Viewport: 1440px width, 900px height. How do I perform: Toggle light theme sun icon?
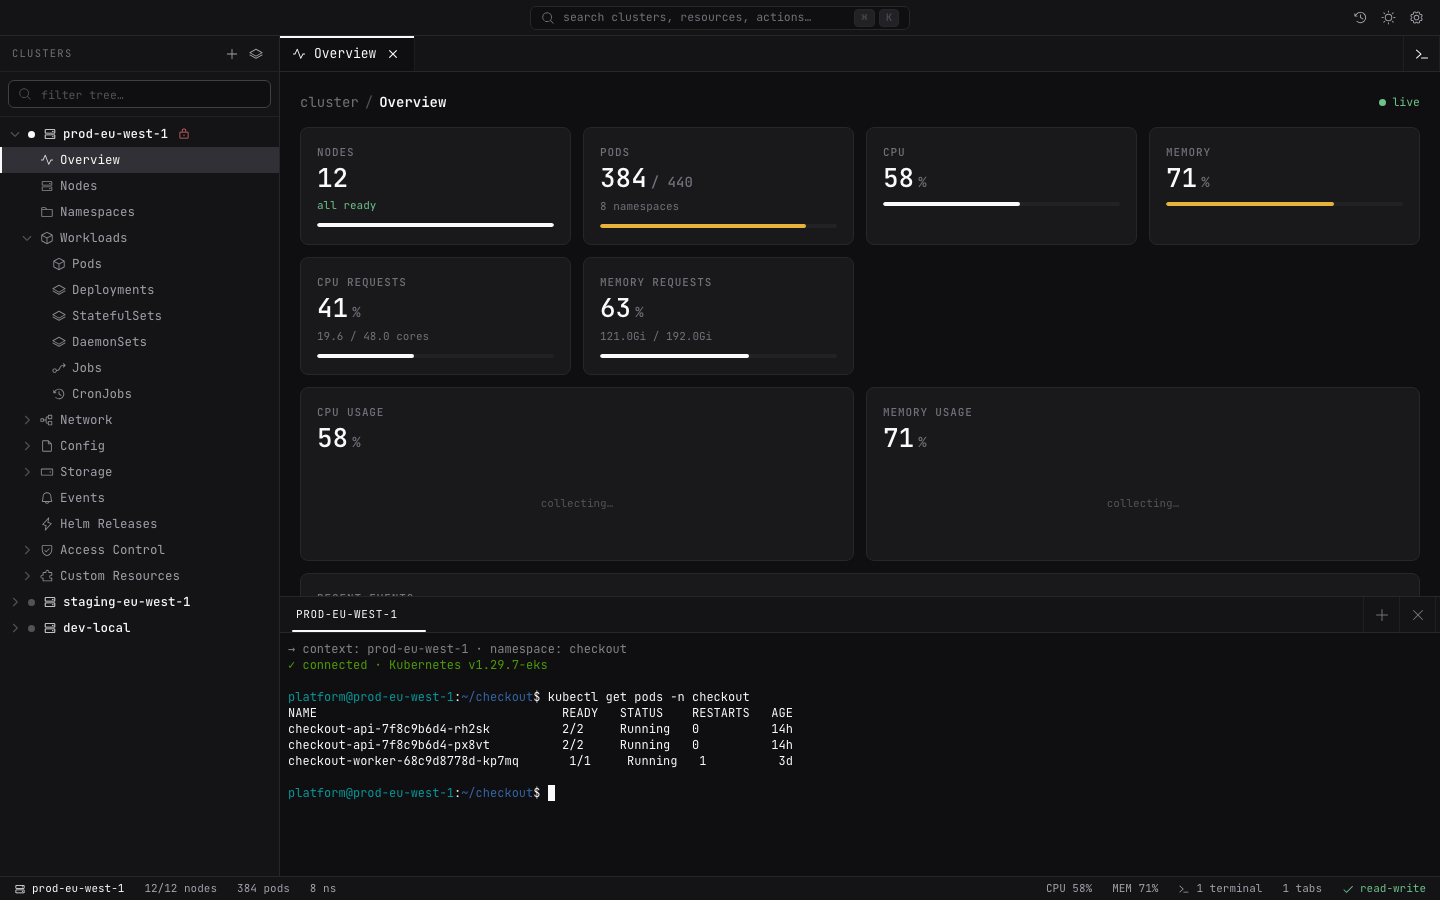click(1388, 18)
